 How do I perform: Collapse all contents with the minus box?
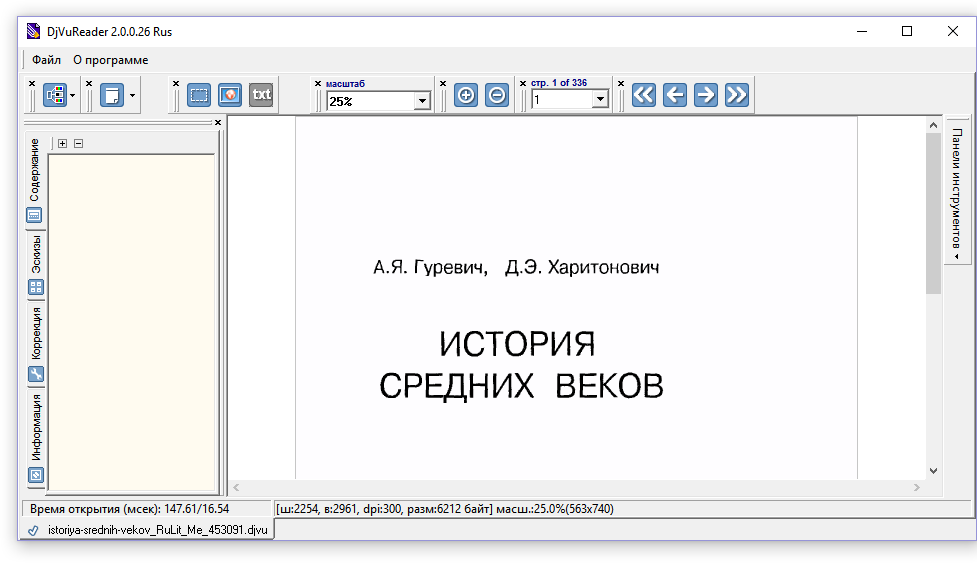[x=79, y=143]
